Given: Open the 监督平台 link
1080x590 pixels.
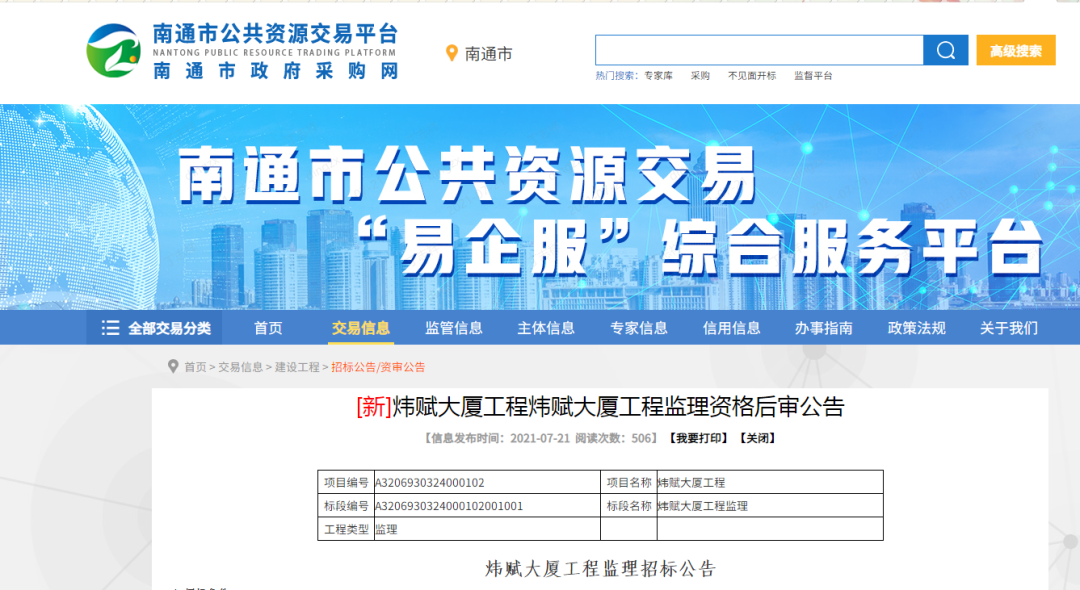Looking at the screenshot, I should [x=816, y=75].
